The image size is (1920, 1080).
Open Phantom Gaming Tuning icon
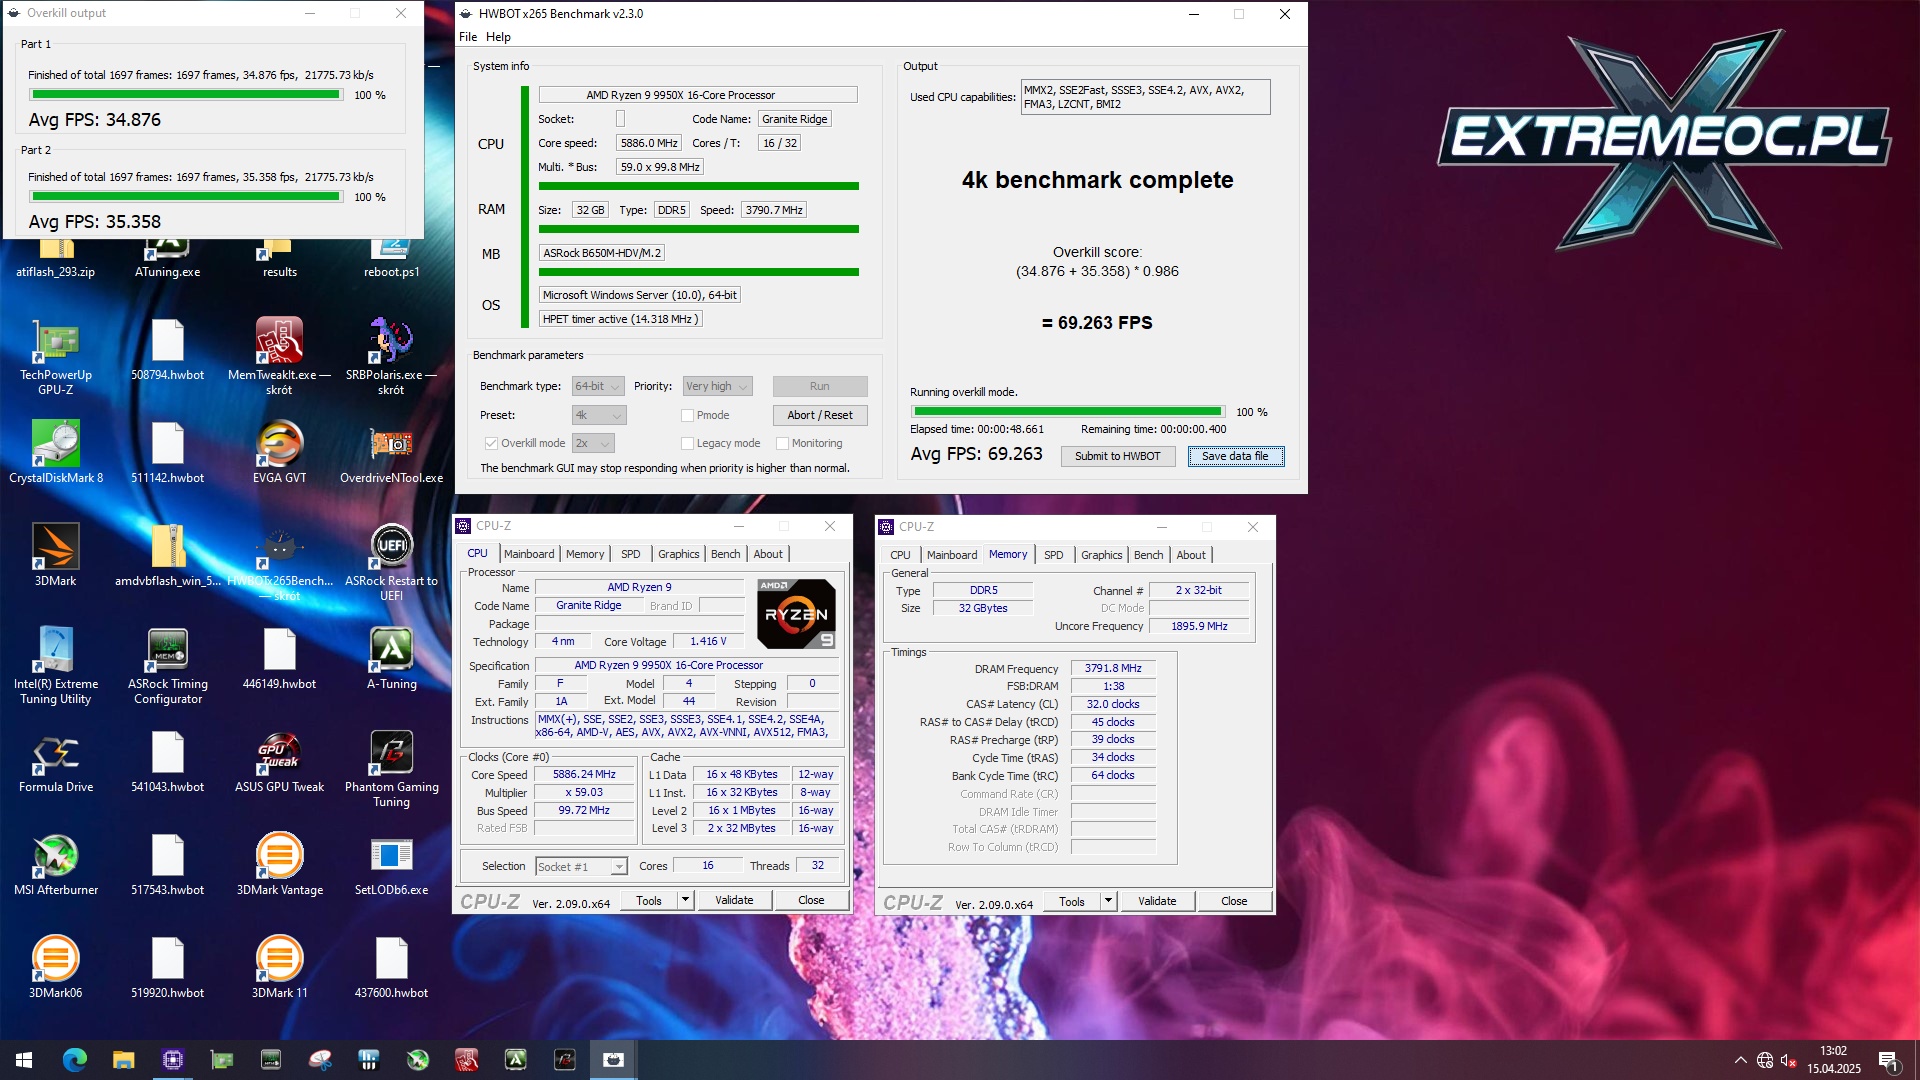tap(391, 769)
